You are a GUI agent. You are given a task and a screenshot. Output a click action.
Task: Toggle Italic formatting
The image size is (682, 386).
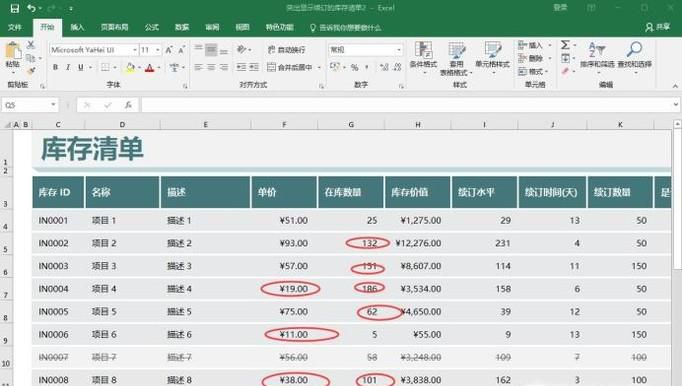tap(68, 67)
